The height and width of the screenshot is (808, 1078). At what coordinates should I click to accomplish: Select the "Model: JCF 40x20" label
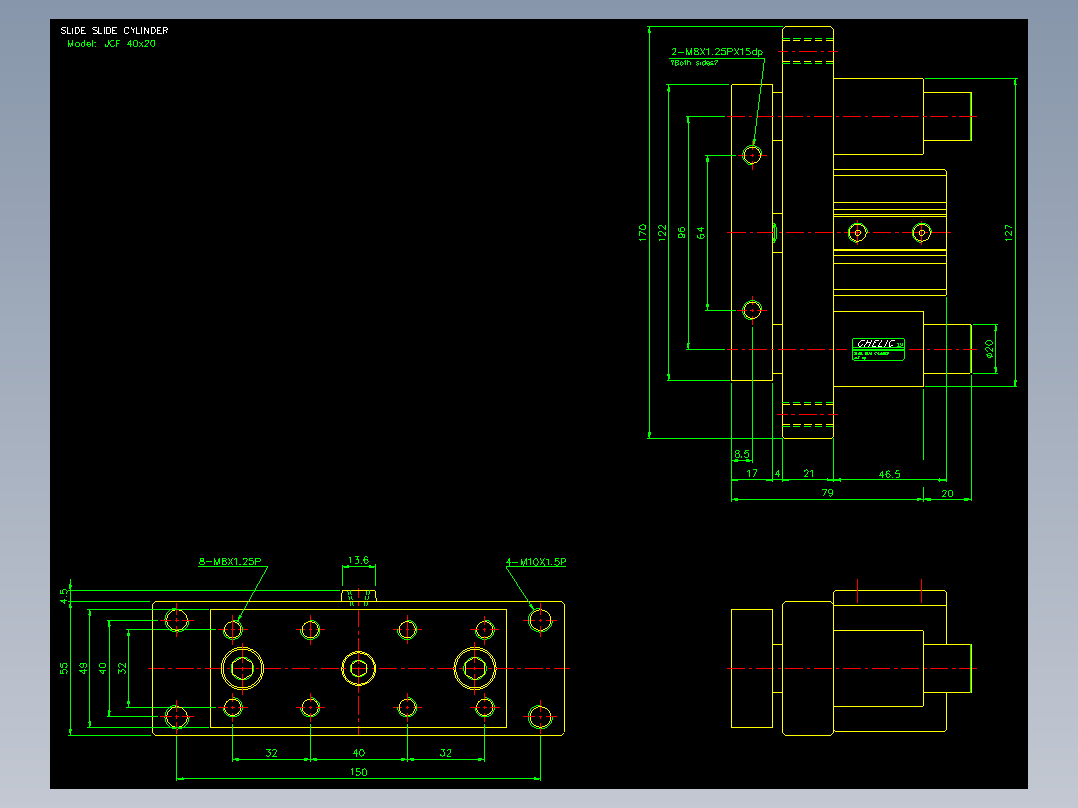(111, 43)
